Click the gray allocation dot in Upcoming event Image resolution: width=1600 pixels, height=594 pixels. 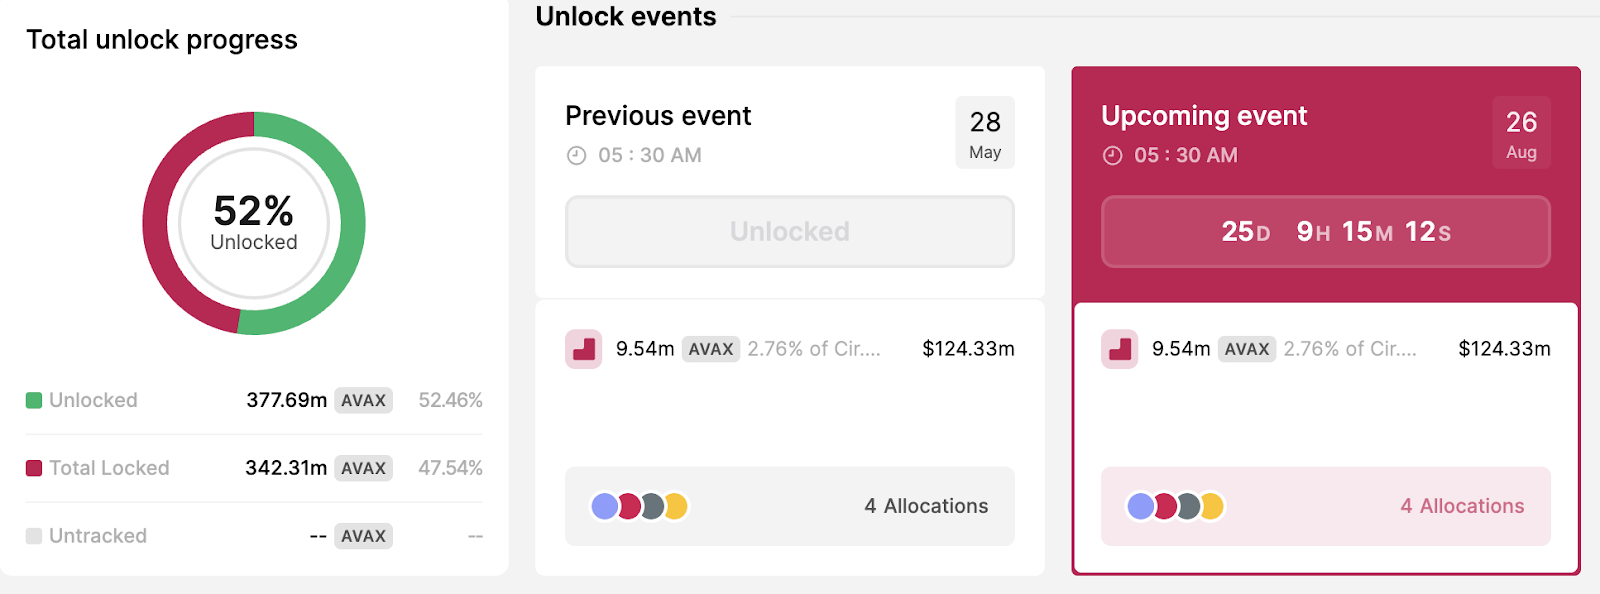1187,507
